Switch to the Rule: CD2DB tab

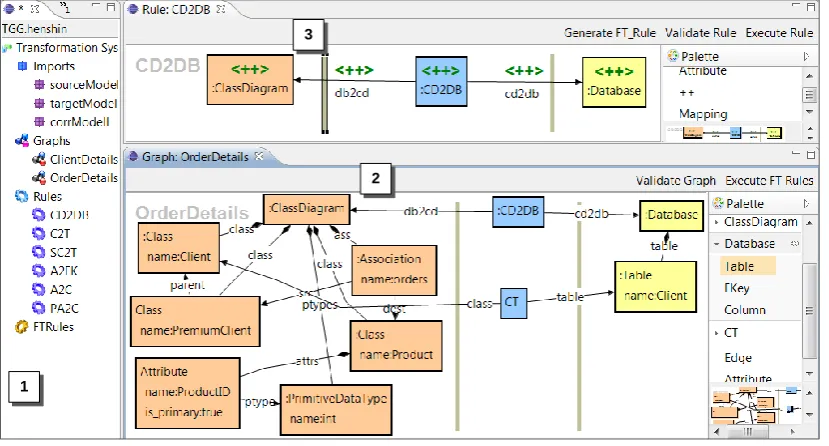click(176, 9)
